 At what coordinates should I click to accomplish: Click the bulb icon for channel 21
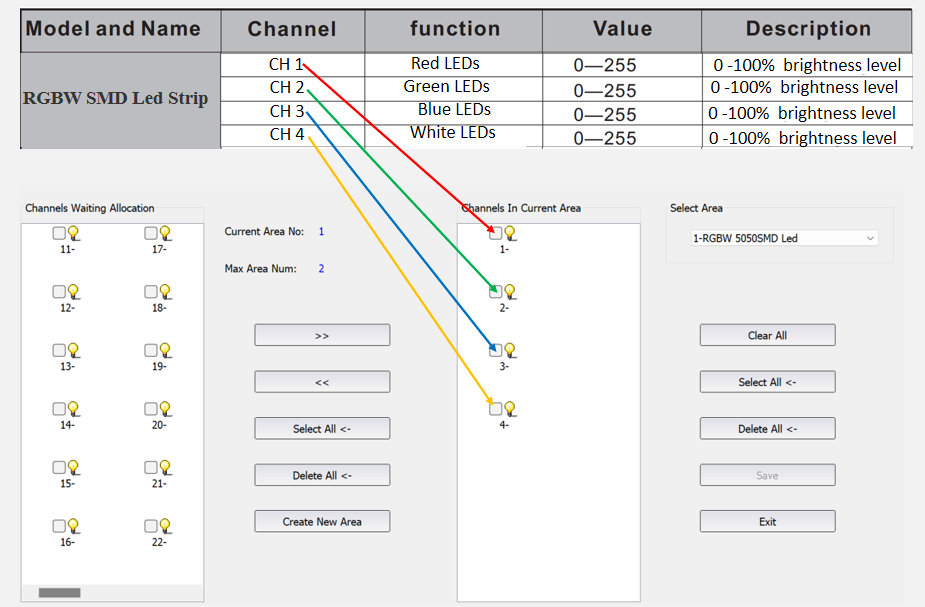[x=166, y=468]
